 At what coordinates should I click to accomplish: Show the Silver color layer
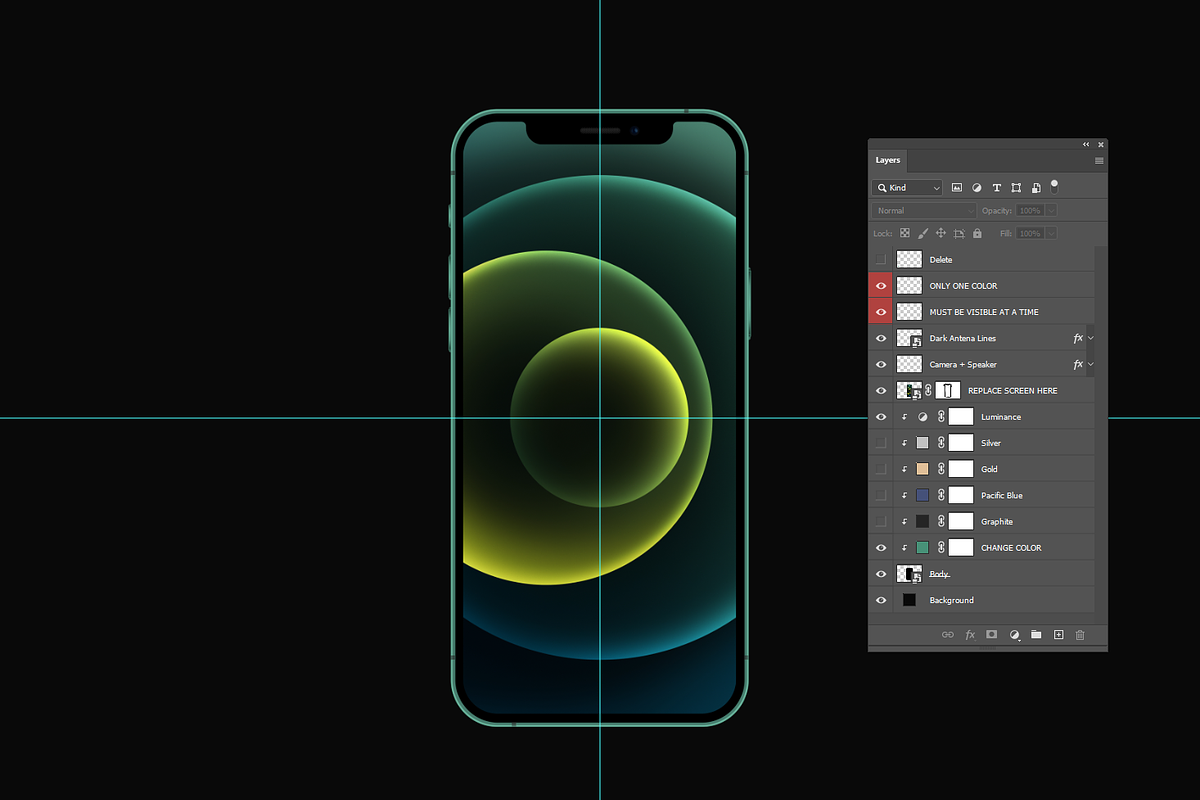coord(881,443)
